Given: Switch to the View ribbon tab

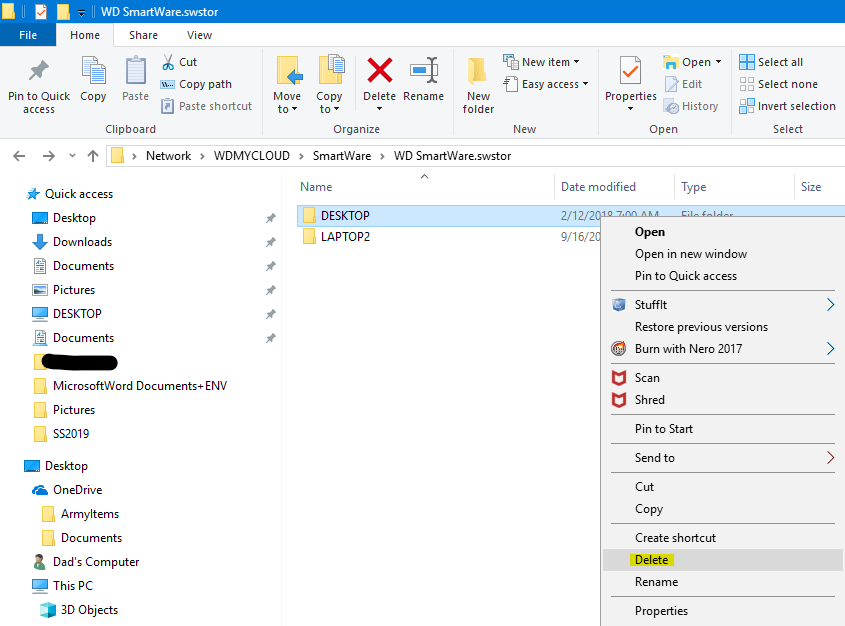Looking at the screenshot, I should 199,35.
